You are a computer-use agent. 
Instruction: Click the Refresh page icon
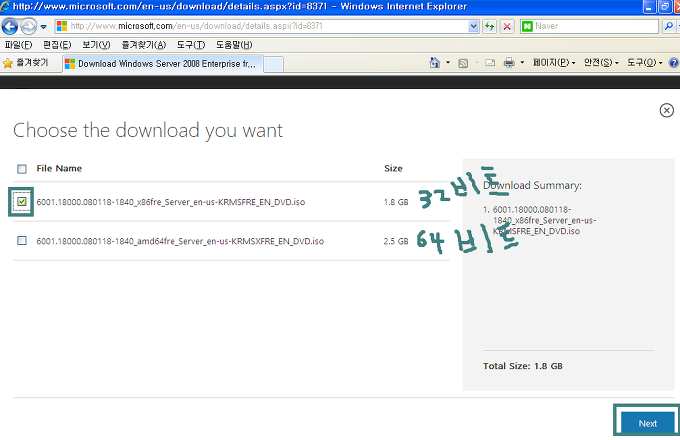pyautogui.click(x=490, y=26)
